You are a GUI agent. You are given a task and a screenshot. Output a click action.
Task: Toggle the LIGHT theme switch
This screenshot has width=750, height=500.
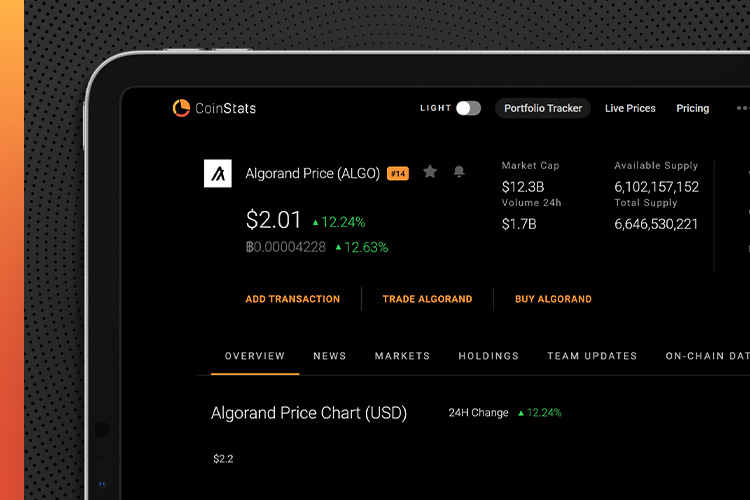(468, 108)
